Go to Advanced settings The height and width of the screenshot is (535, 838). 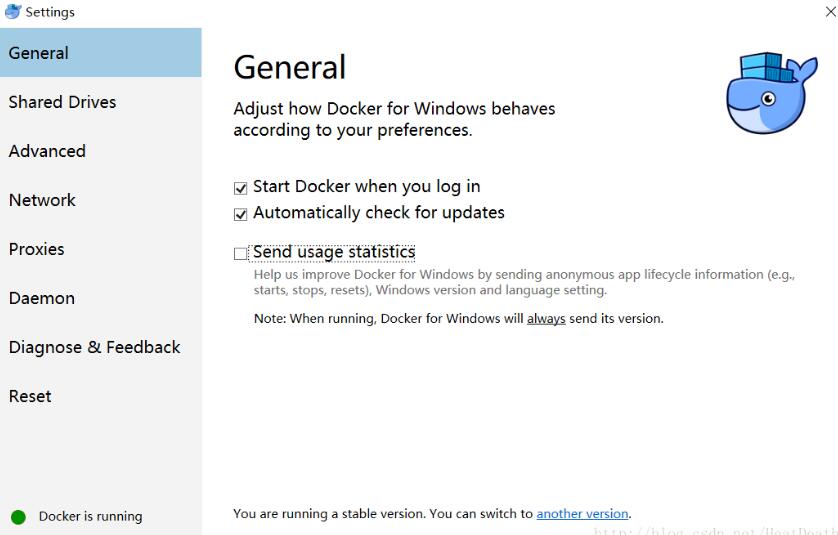pyautogui.click(x=100, y=151)
